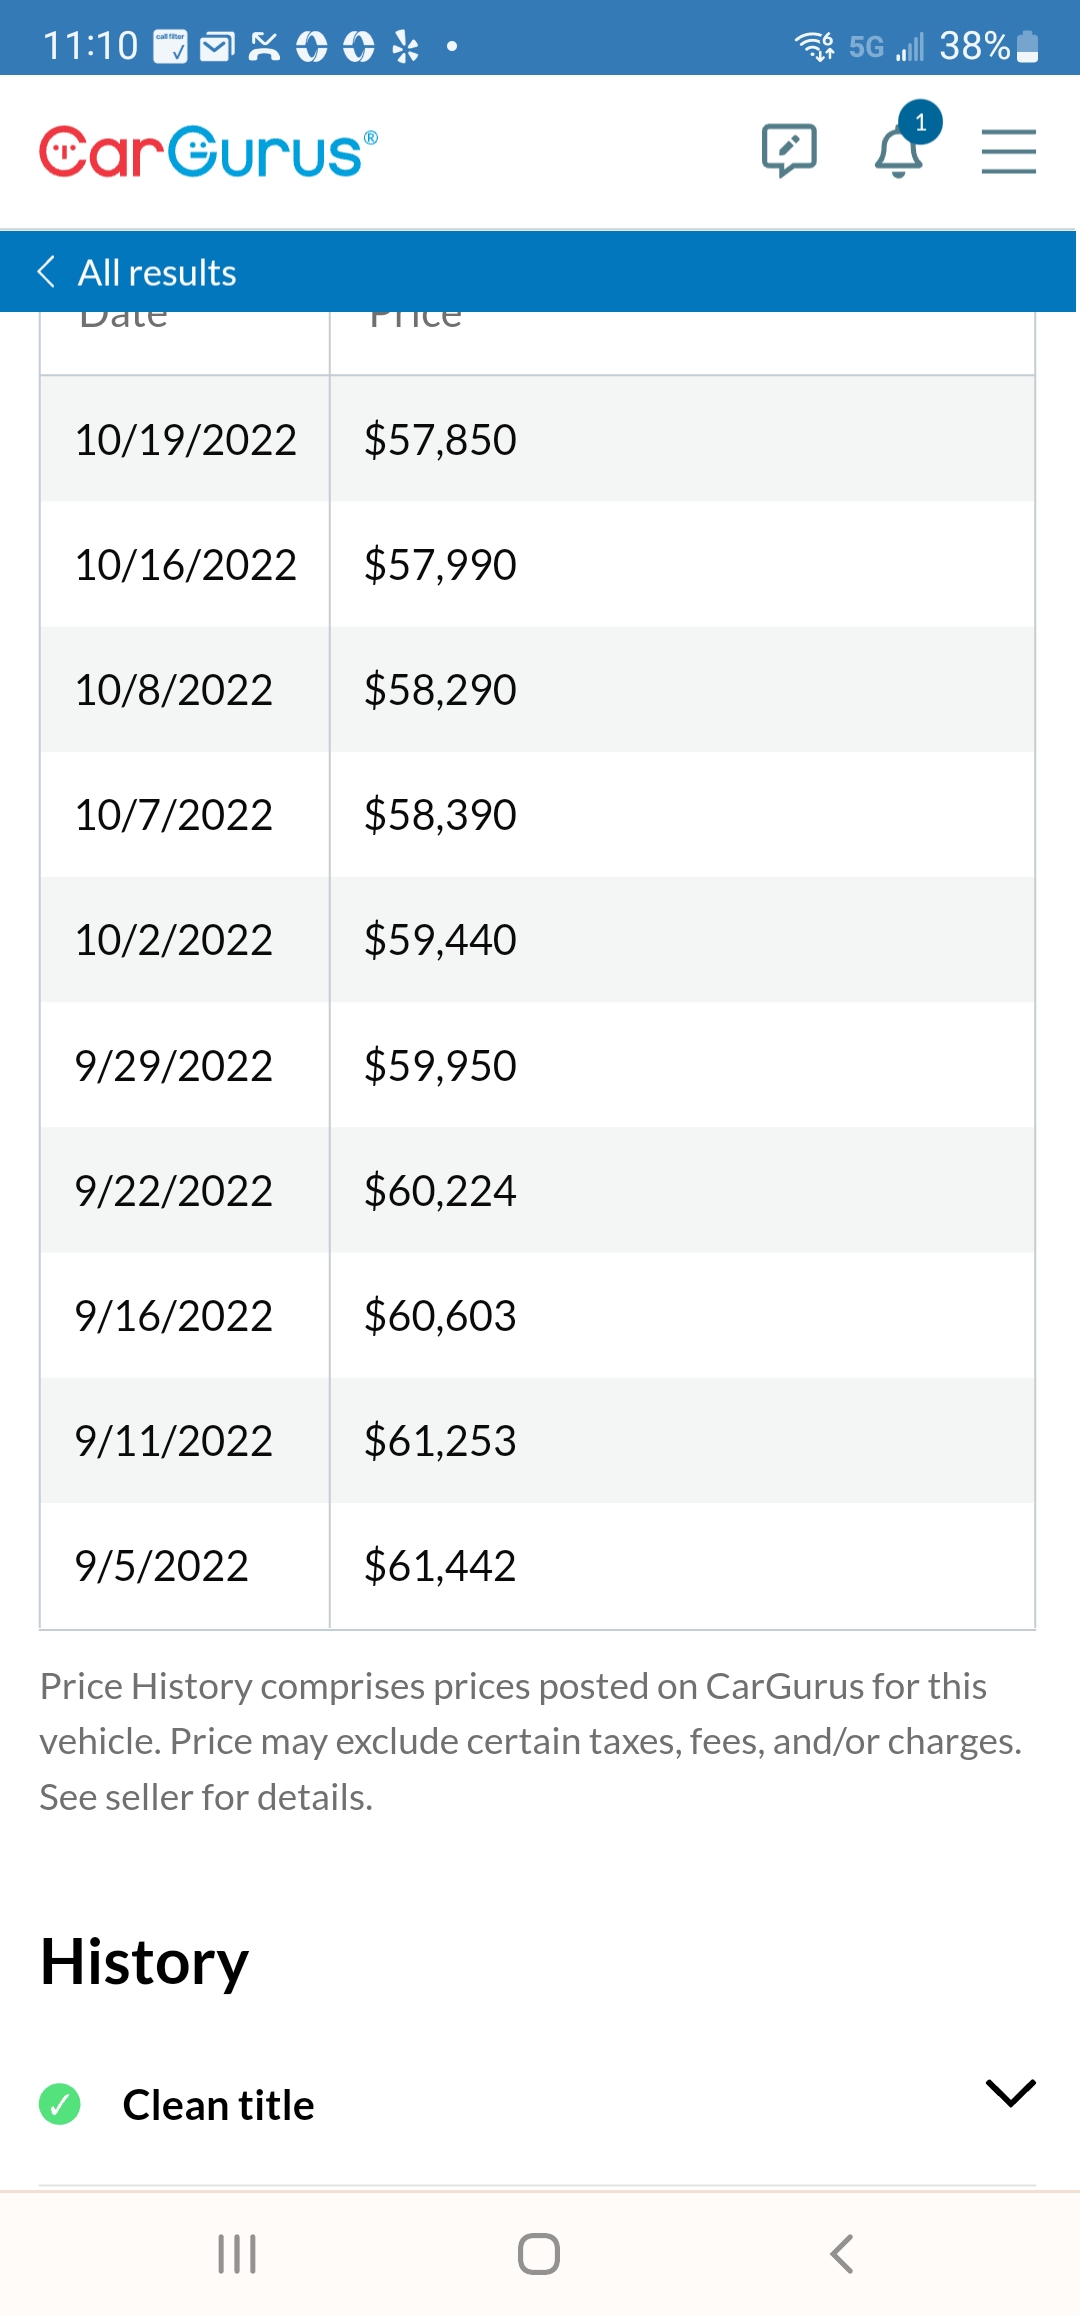This screenshot has height=2316, width=1080.
Task: Tap the back chevron beside All results
Action: tap(46, 271)
